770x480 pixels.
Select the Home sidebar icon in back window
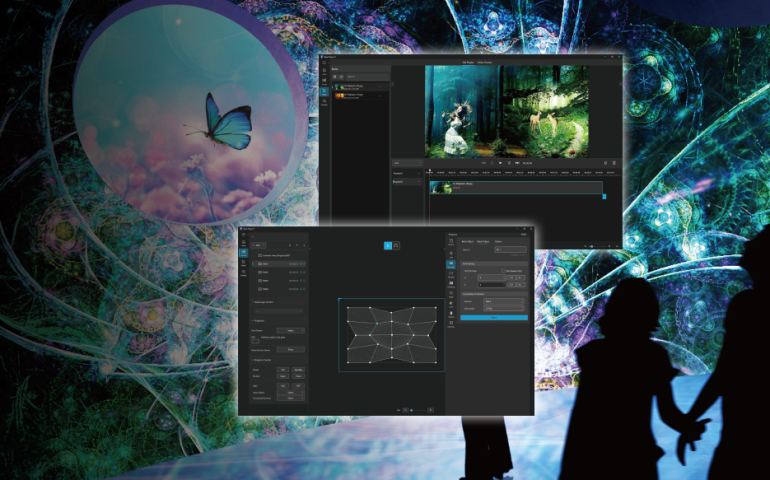pos(324,71)
